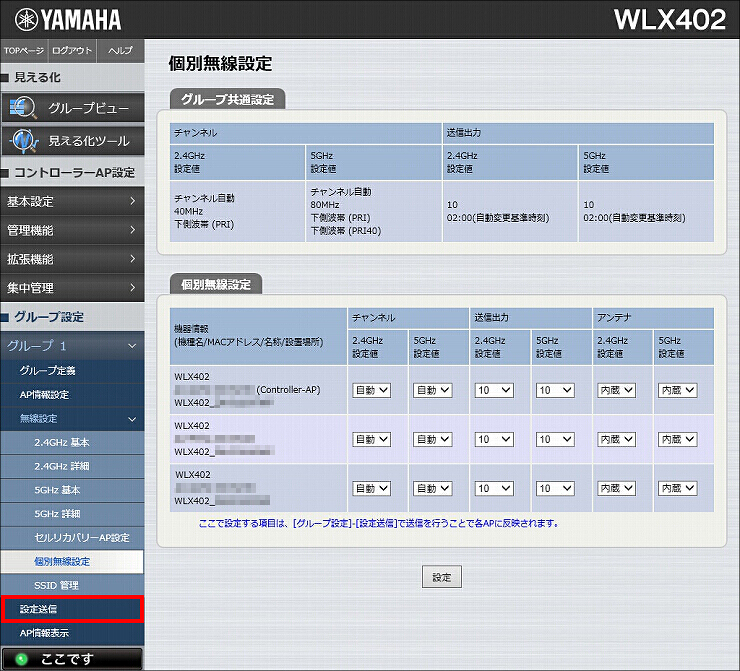Screen dimensions: 740x671
Task: Open 5GHz antenna dropdown for Controller-AP
Action: tap(678, 390)
